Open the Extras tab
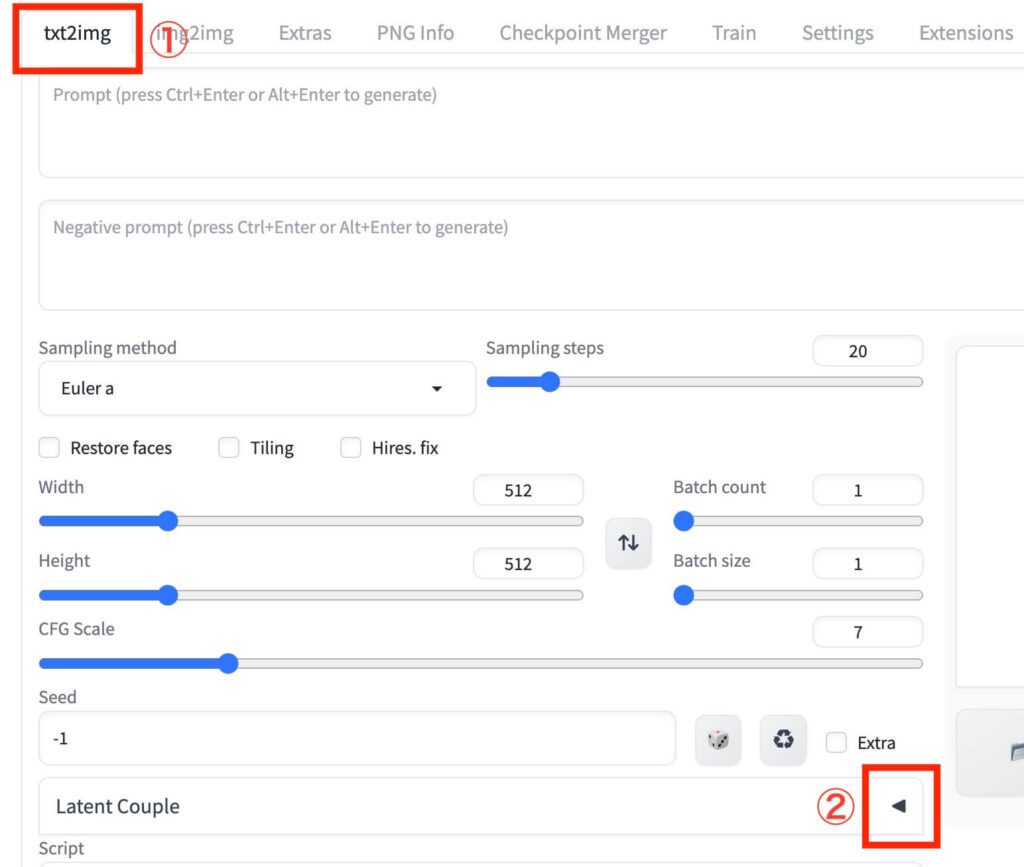 click(305, 33)
